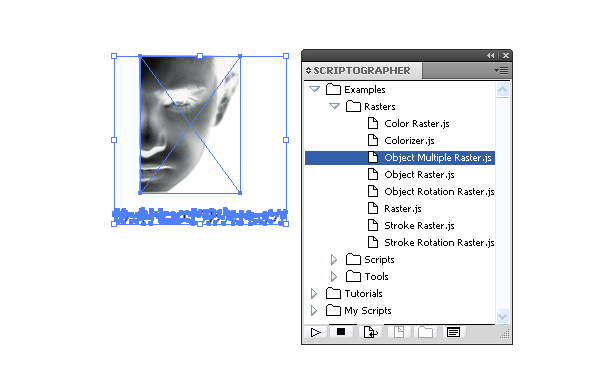Open the Scriptographer panel flyout menu
Viewport: 600px width, 384px height.
click(501, 70)
